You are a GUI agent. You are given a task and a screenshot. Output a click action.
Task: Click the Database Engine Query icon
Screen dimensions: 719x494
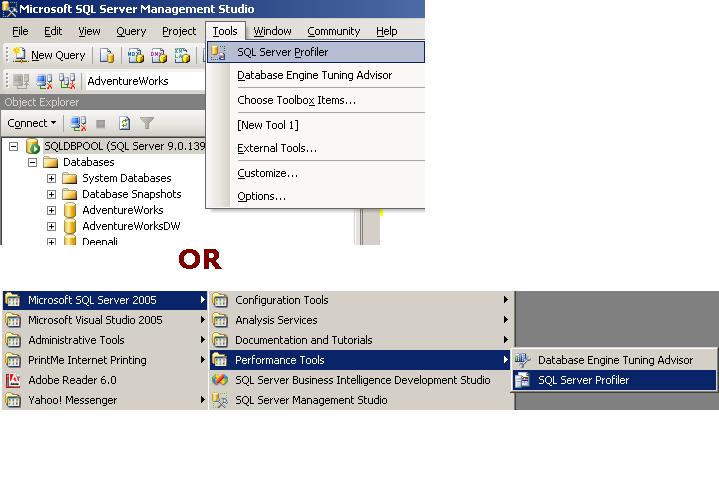(x=107, y=55)
